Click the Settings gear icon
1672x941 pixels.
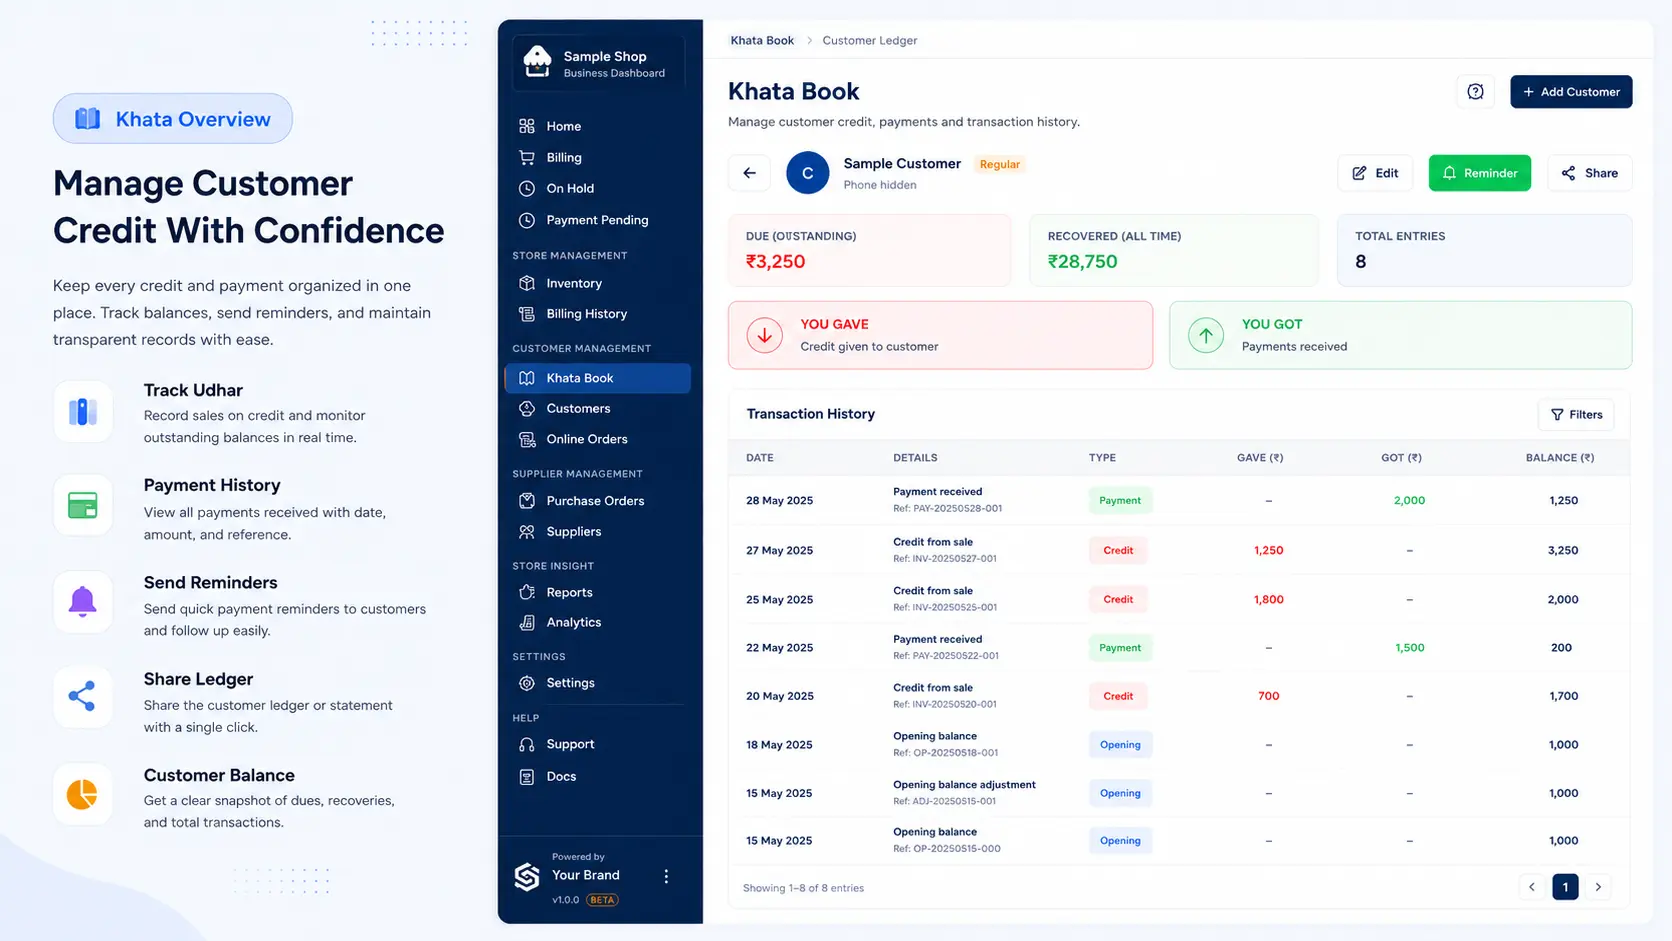527,683
